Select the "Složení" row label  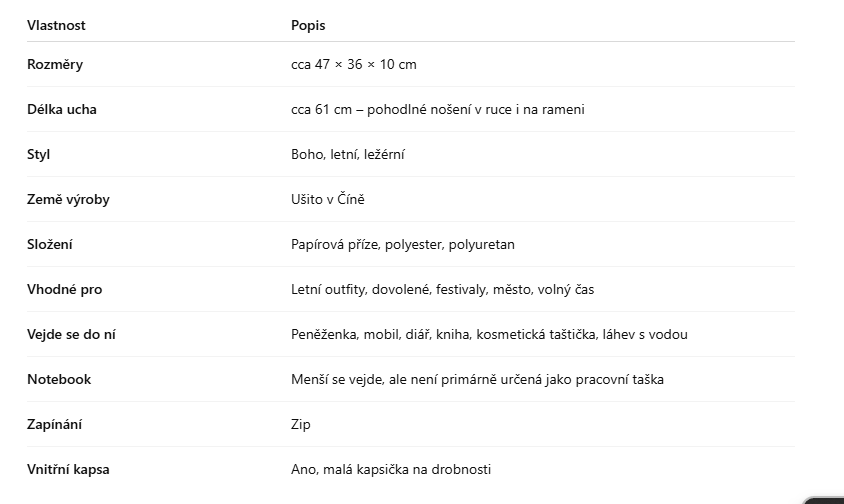click(x=50, y=244)
